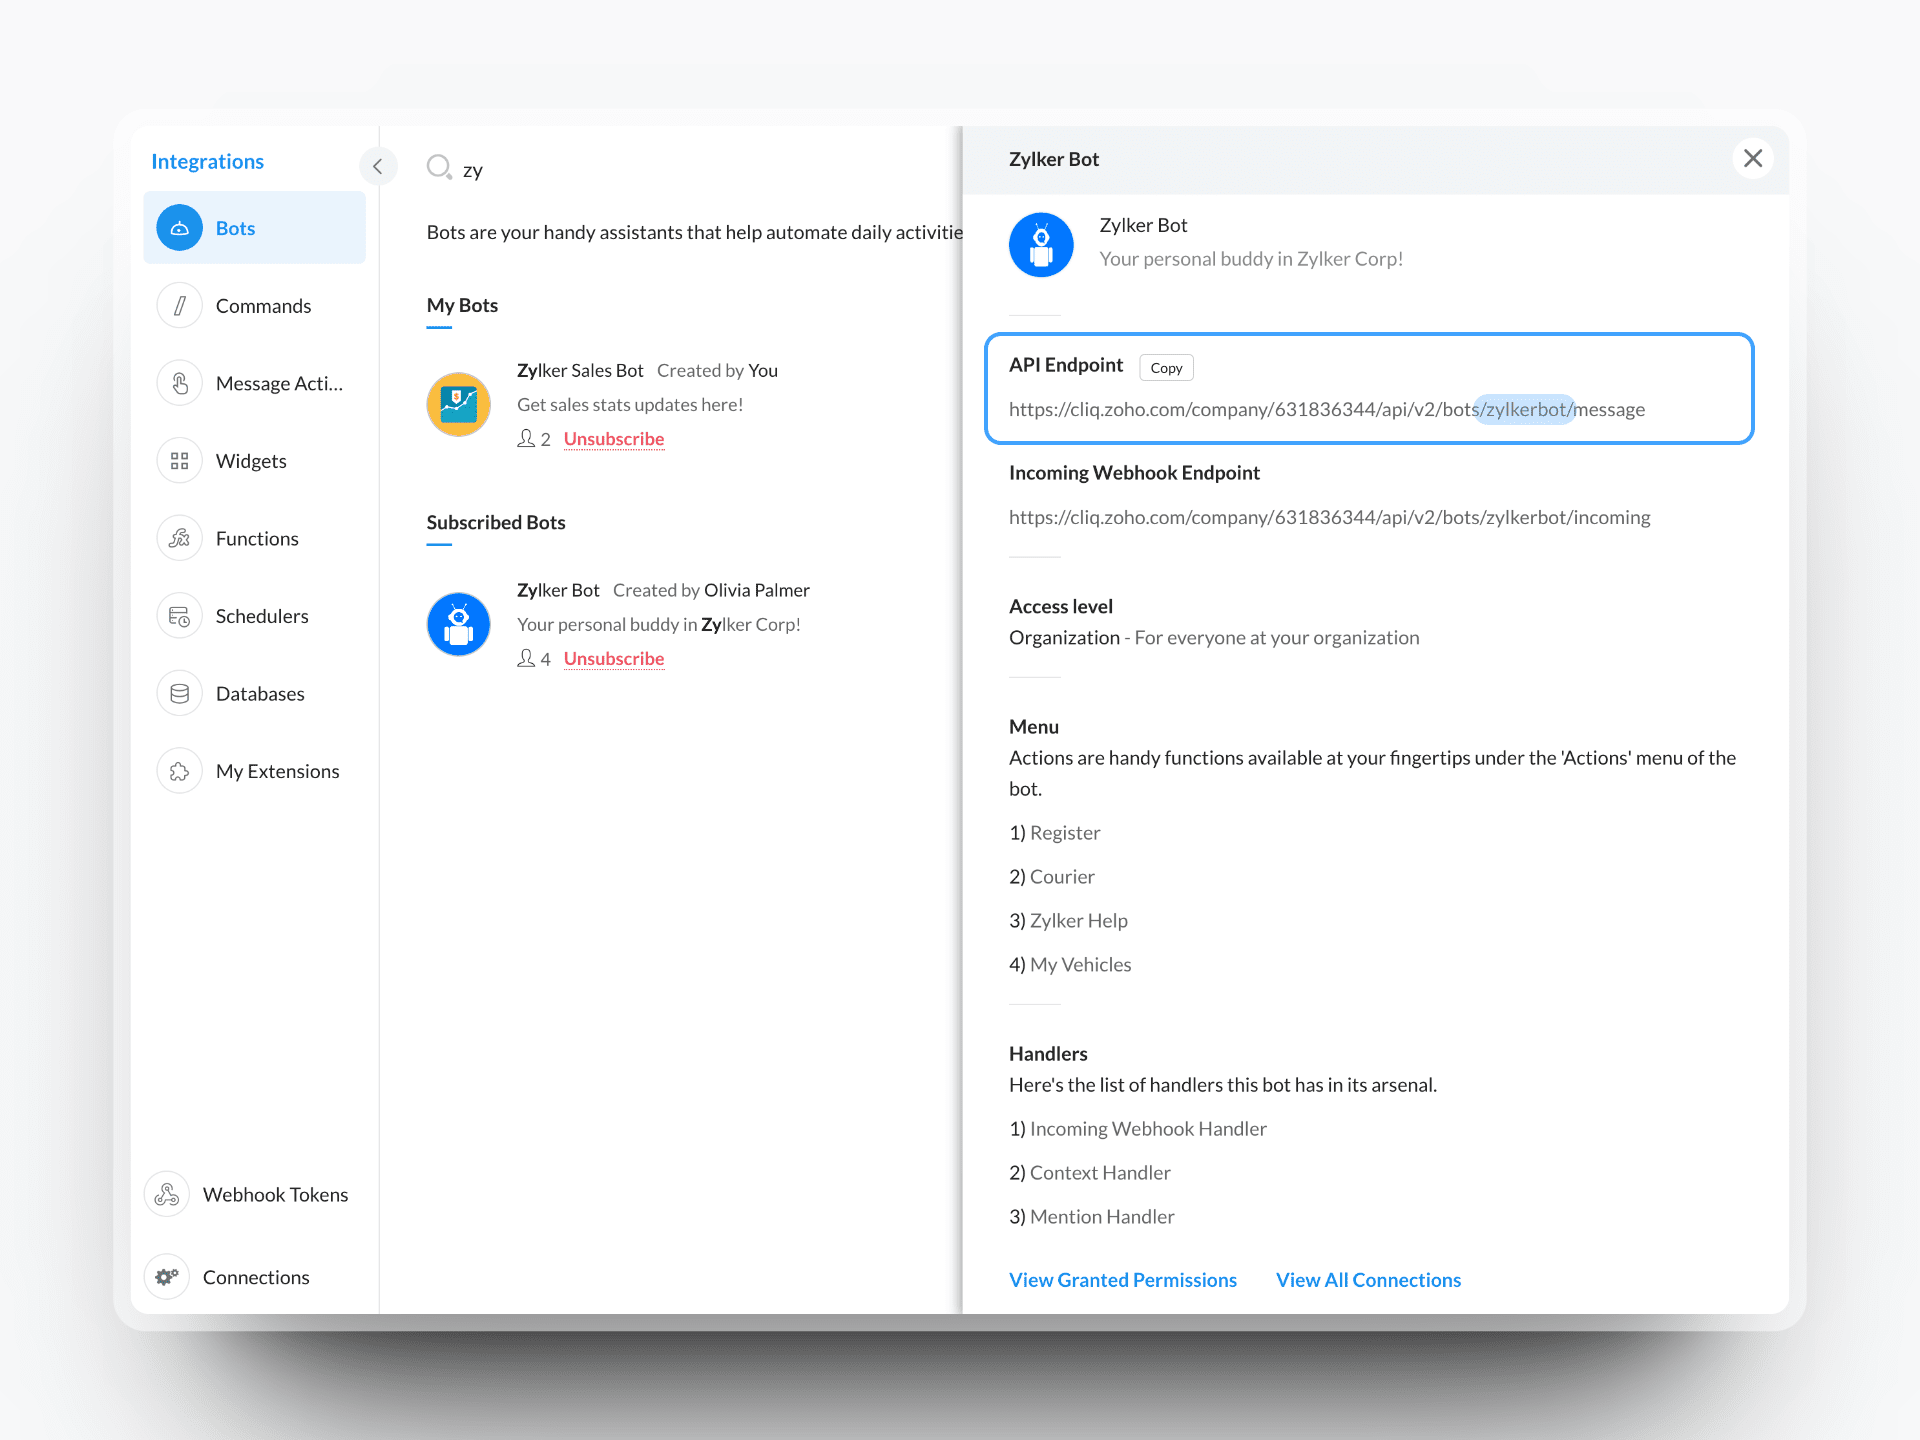Select Zylker Sales Bot avatar thumbnail
1920x1440 pixels.
click(458, 404)
